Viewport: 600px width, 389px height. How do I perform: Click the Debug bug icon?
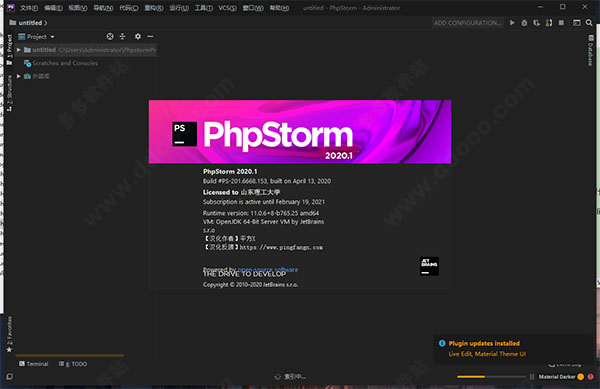[524, 23]
